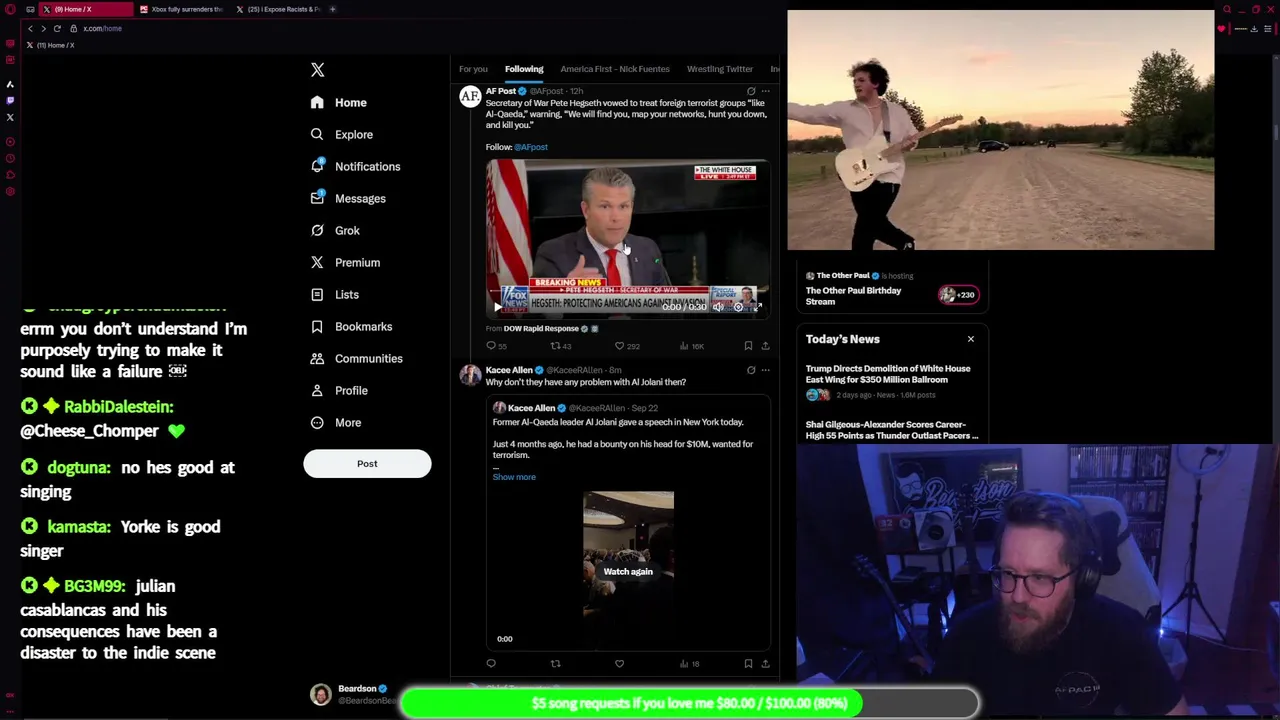
Task: Open Shai Gilgeous-Alexander news story
Action: tap(892, 430)
